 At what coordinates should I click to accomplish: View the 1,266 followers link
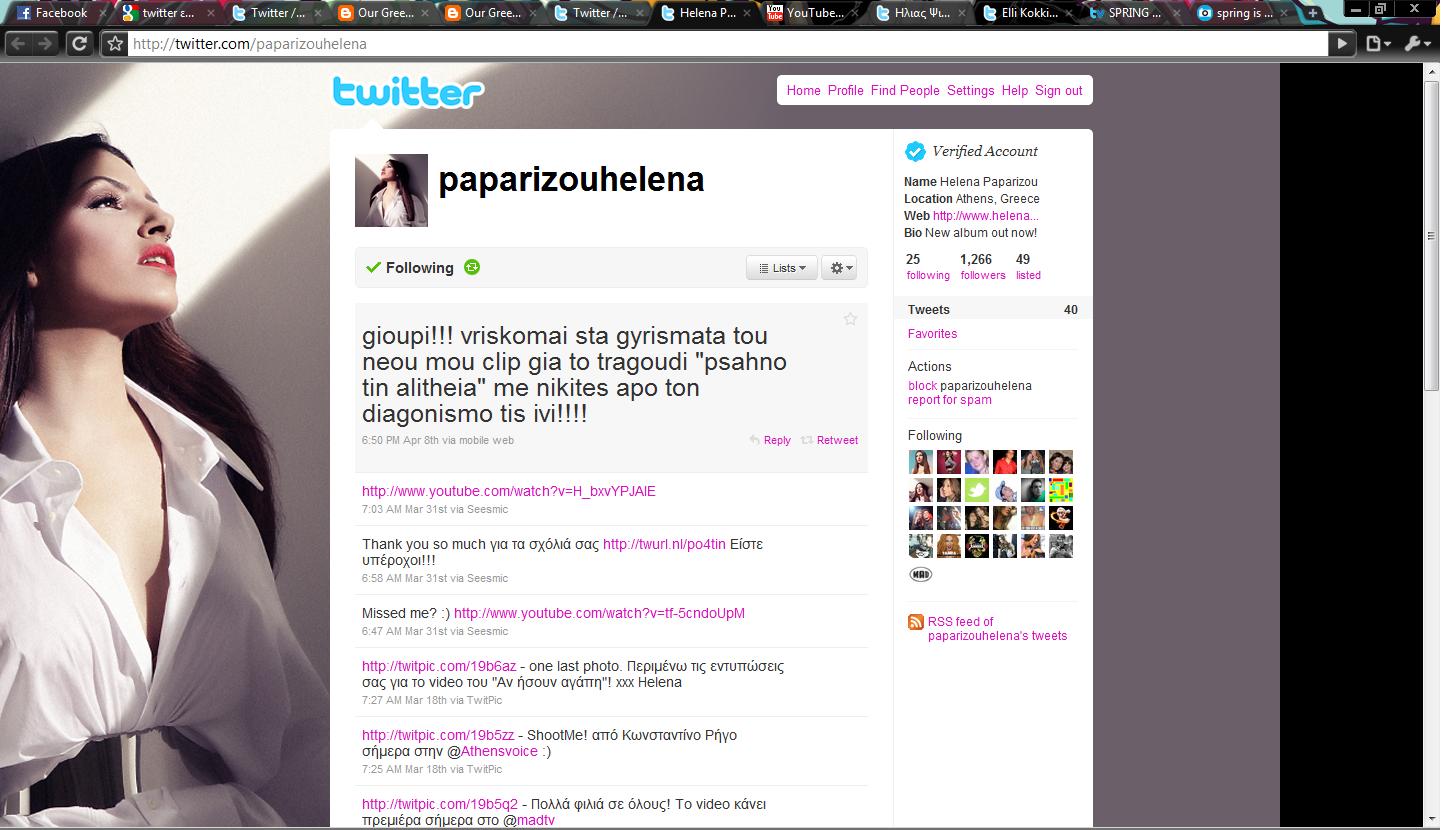coord(982,267)
